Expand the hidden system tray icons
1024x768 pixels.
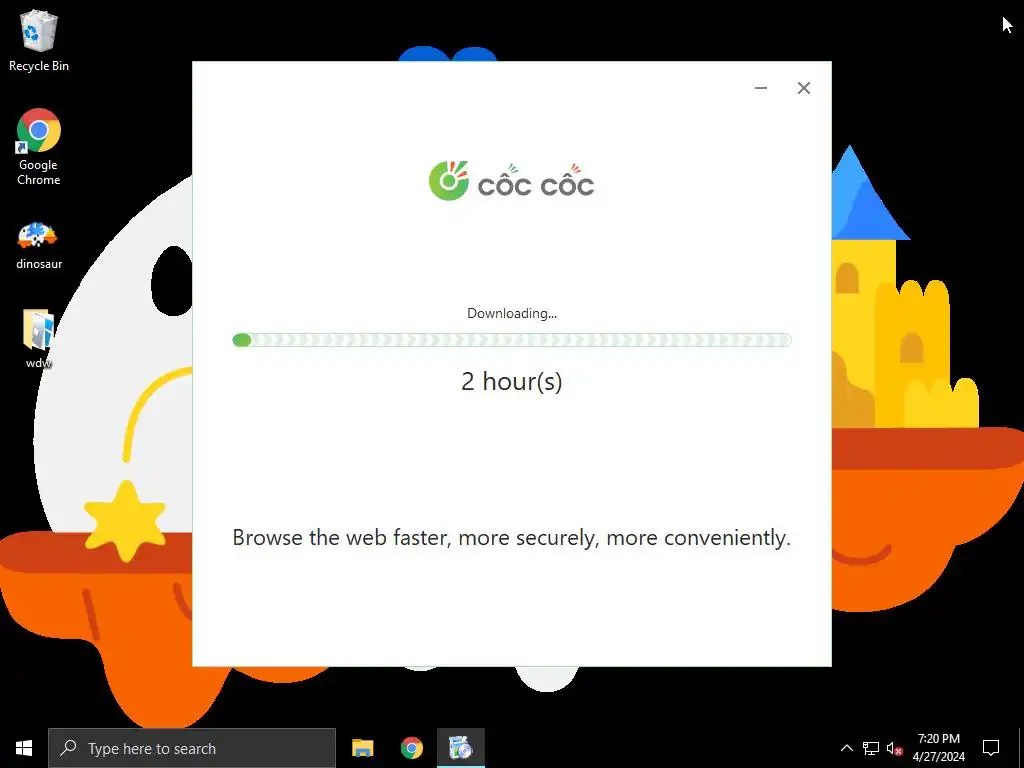[846, 748]
